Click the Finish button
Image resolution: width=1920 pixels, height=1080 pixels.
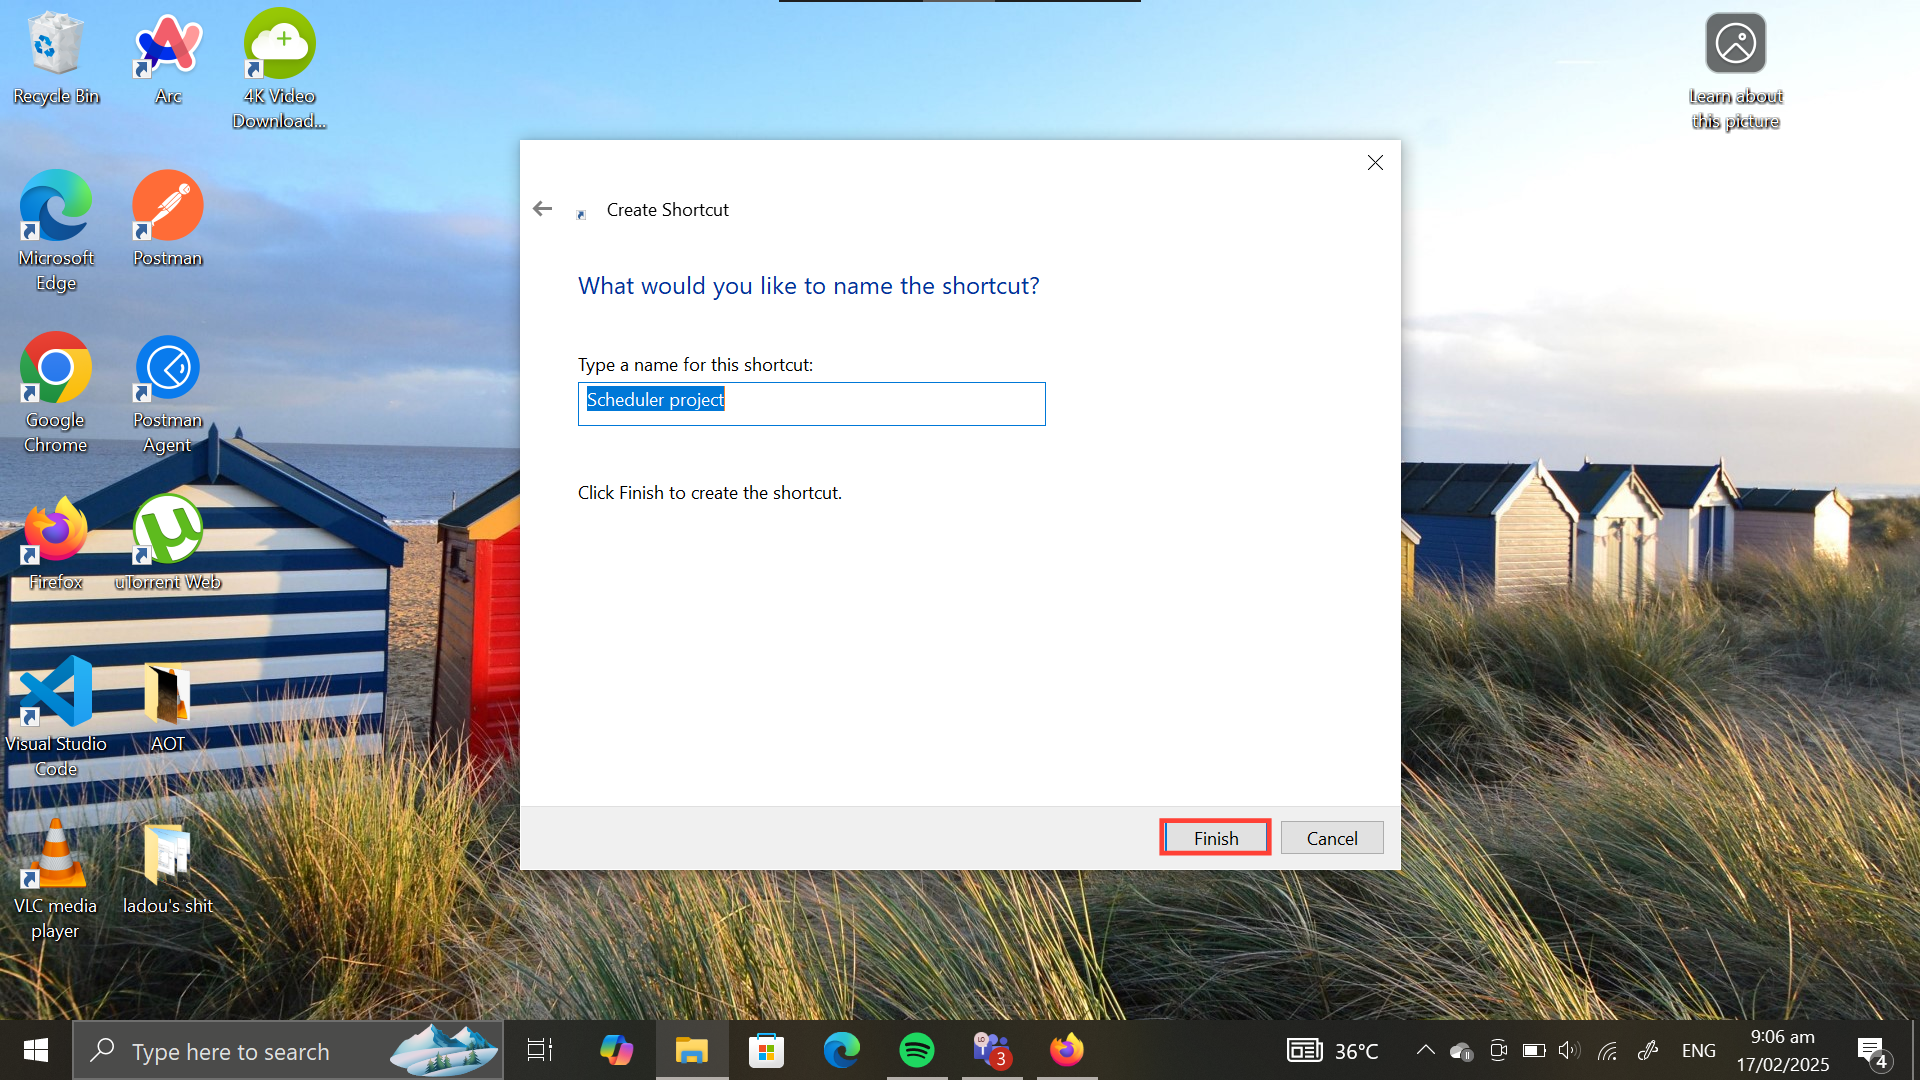point(1215,838)
